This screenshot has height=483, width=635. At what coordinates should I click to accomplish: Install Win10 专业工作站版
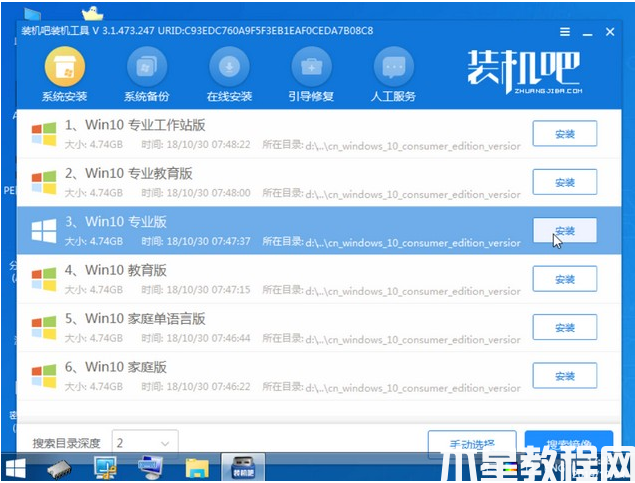pos(565,134)
